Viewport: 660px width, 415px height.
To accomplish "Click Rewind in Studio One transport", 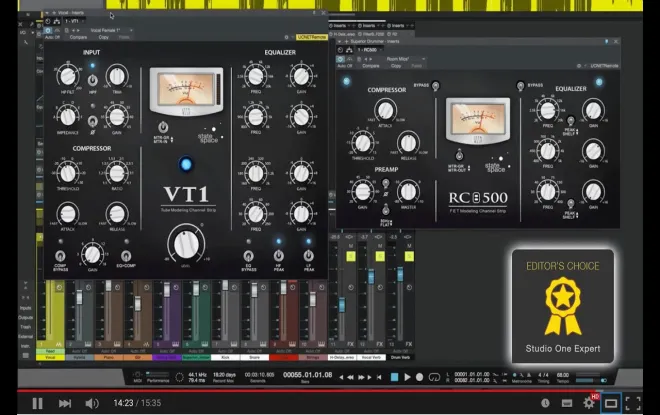I will [x=350, y=377].
